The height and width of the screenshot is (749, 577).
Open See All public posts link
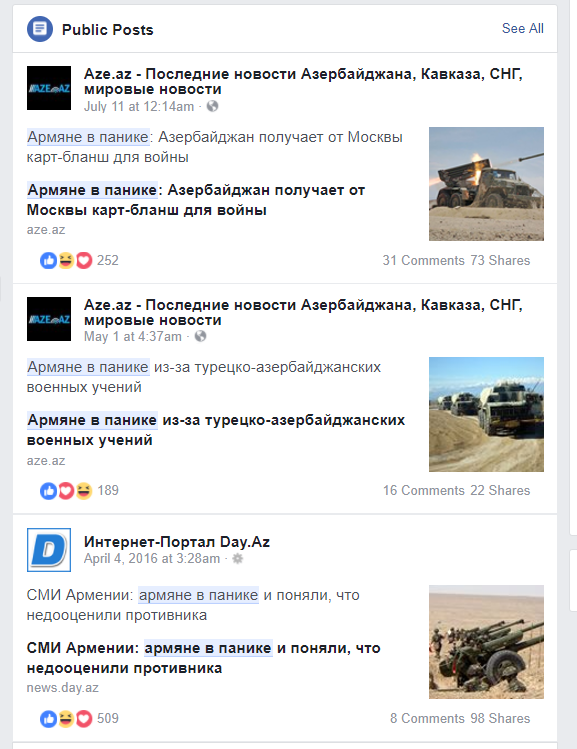pos(523,29)
